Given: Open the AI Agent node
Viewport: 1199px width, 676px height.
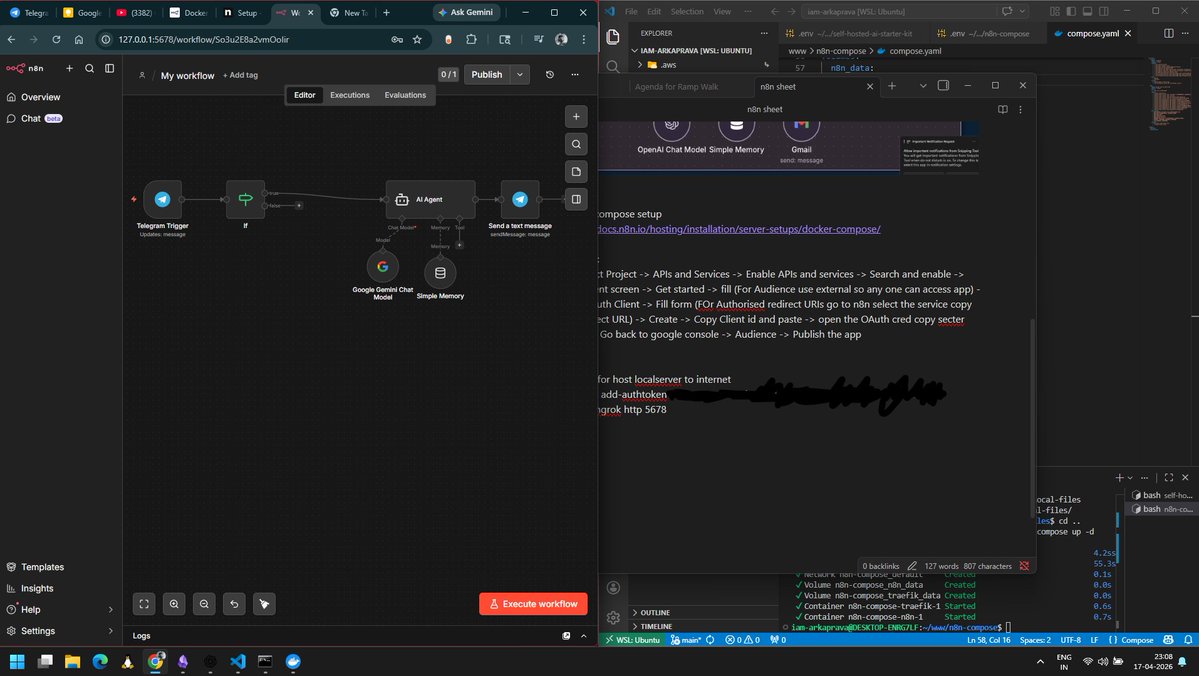Looking at the screenshot, I should point(429,199).
